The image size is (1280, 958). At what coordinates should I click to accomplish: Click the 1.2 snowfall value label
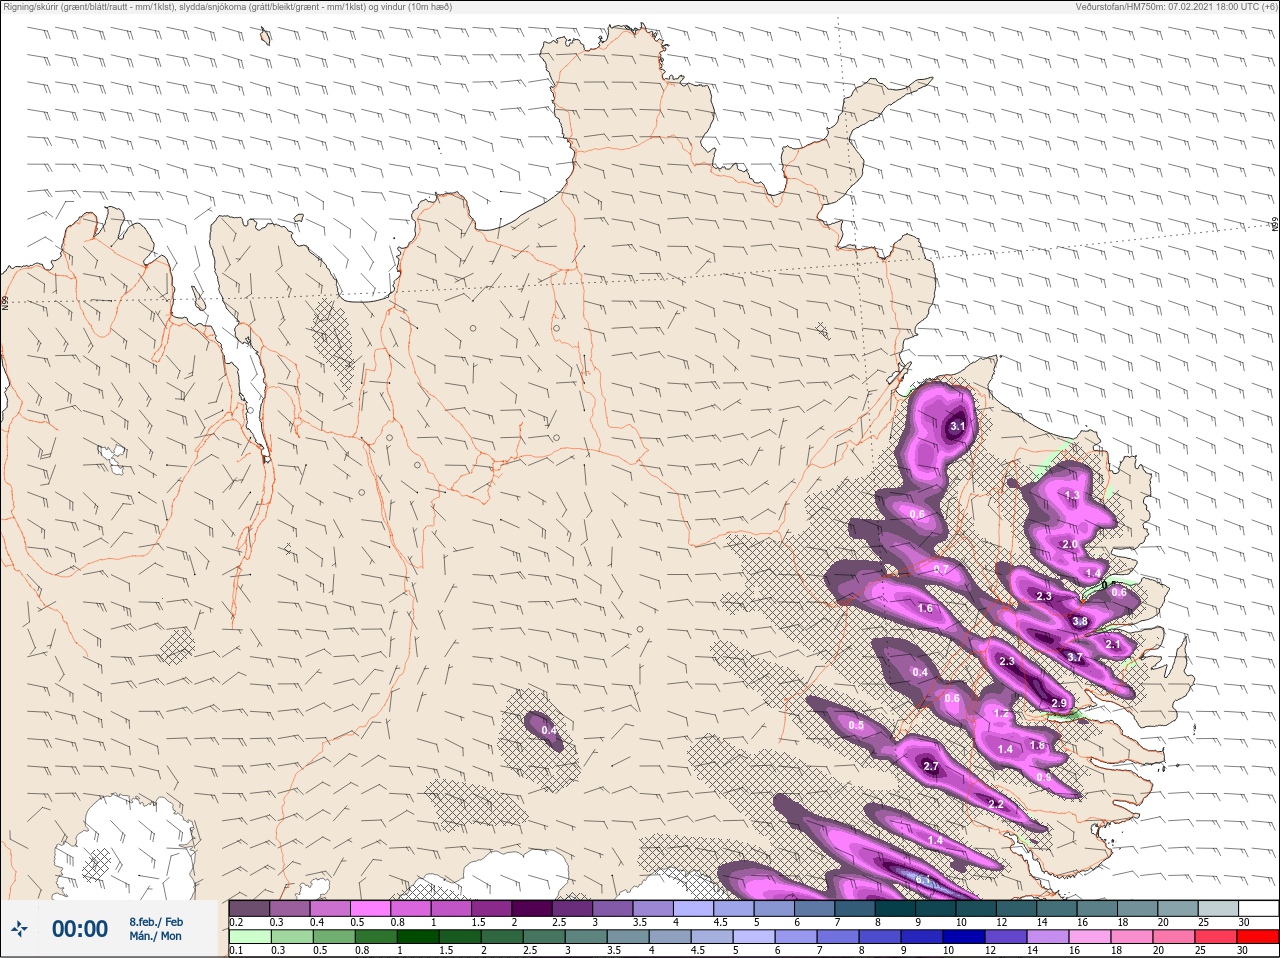(1002, 714)
